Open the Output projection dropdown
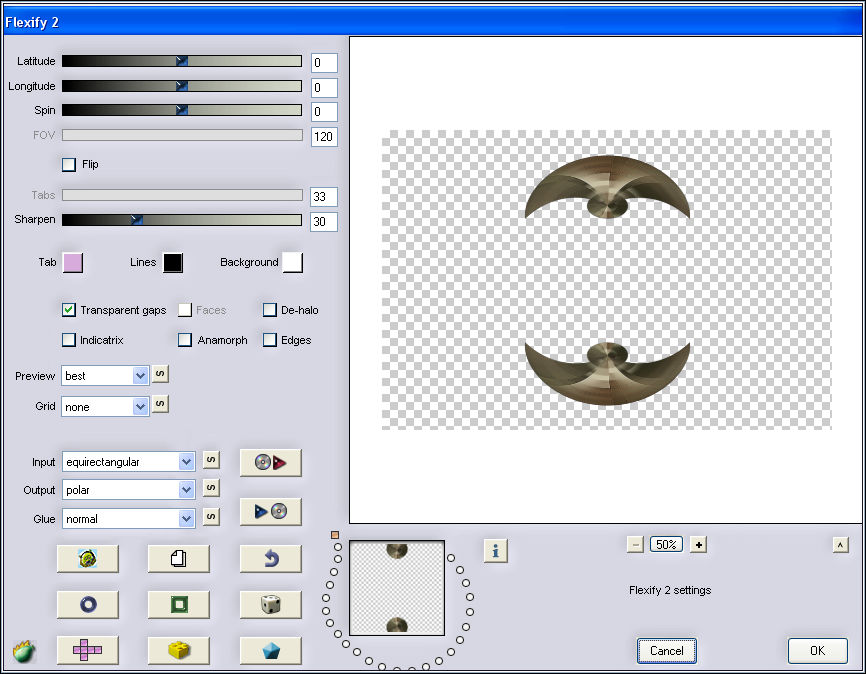 (128, 489)
